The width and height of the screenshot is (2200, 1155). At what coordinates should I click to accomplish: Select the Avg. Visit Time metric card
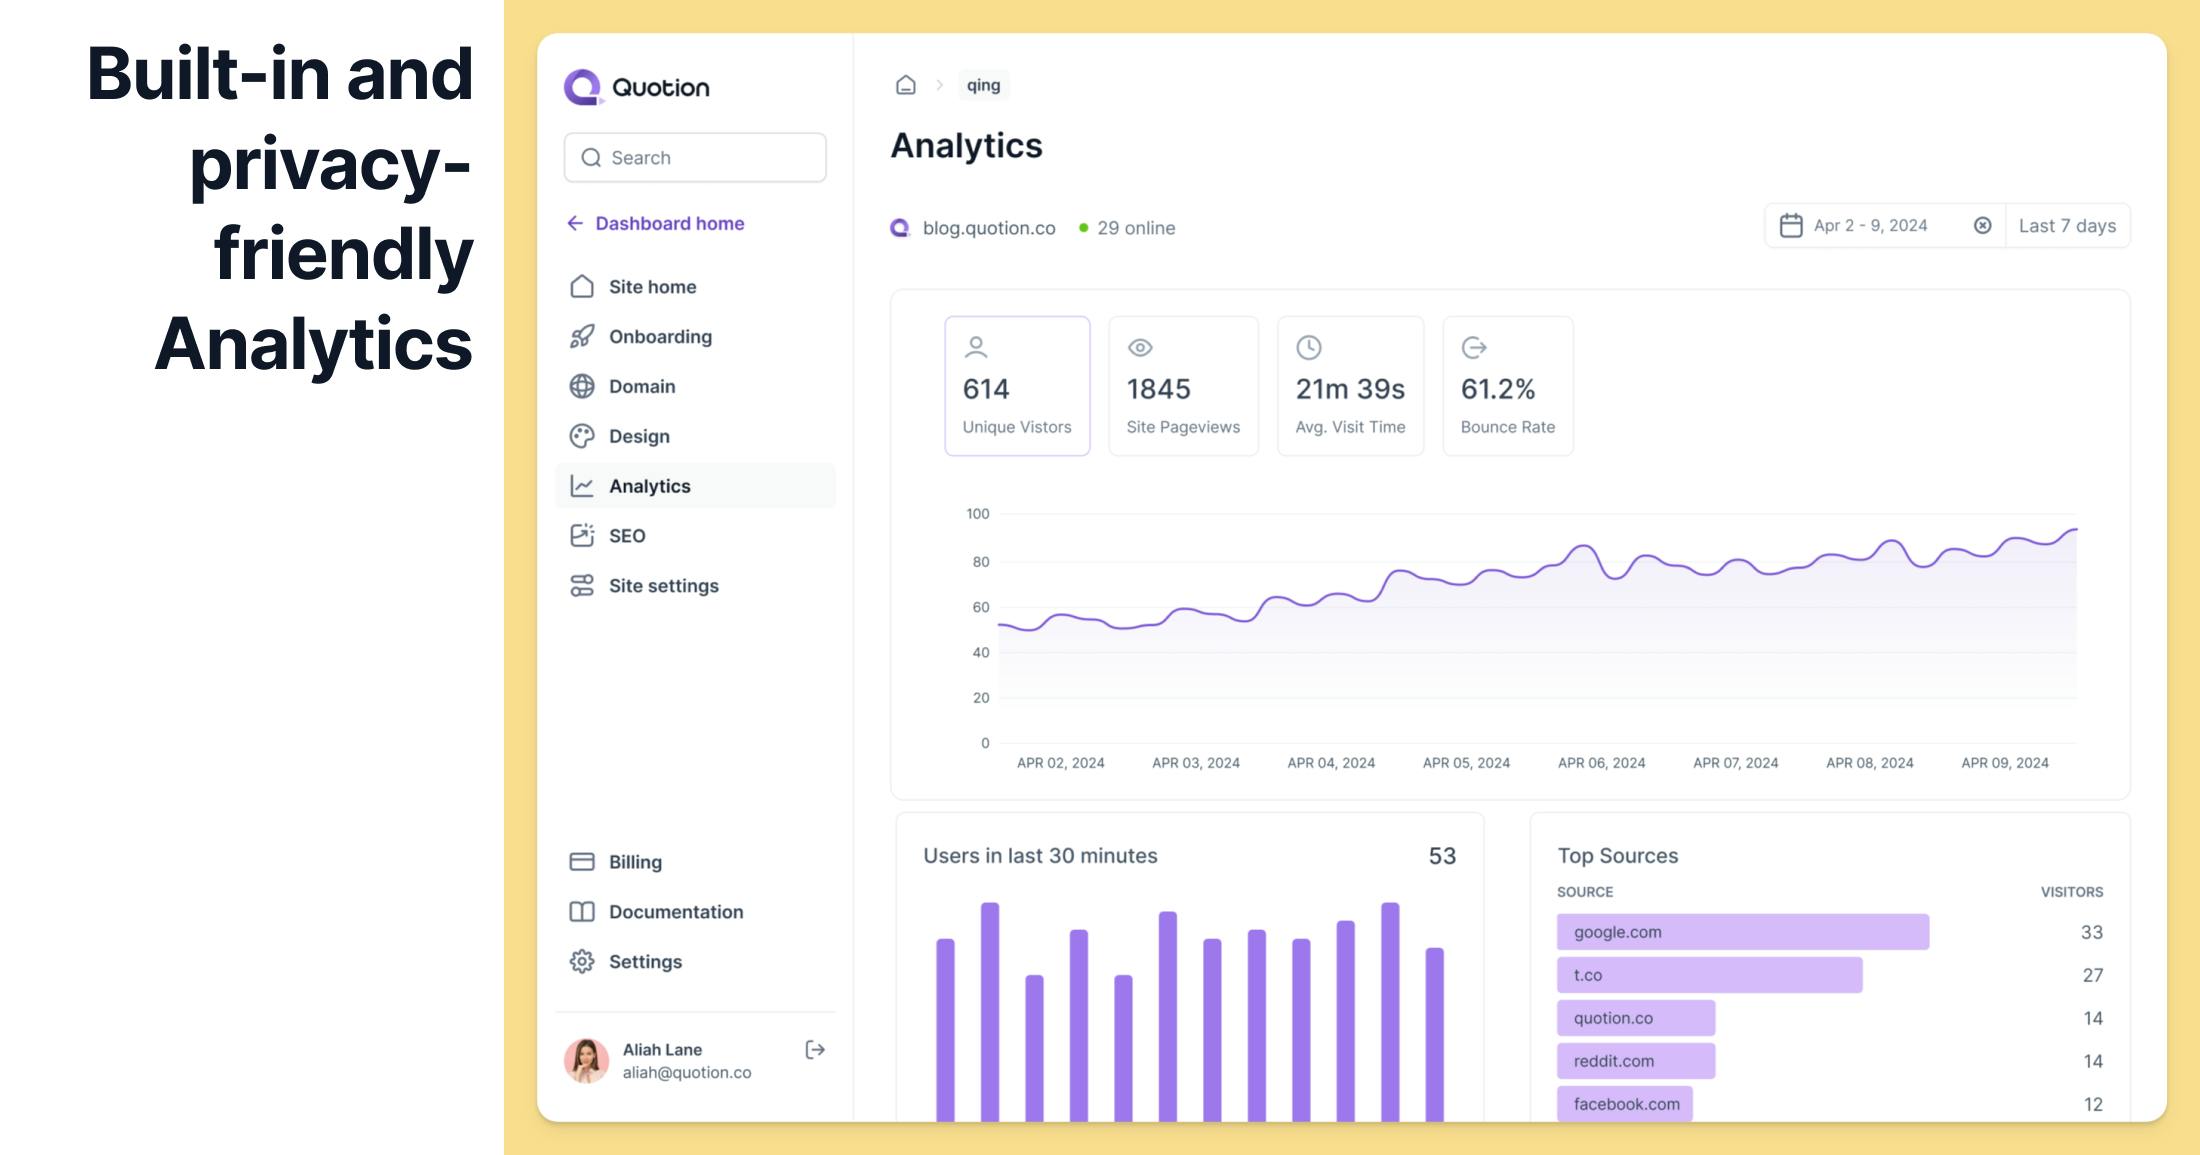coord(1350,386)
